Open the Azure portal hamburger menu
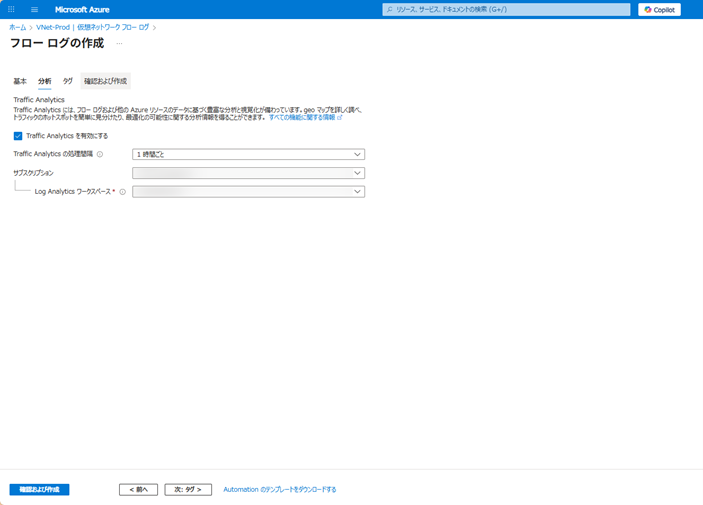The height and width of the screenshot is (505, 703). [34, 9]
